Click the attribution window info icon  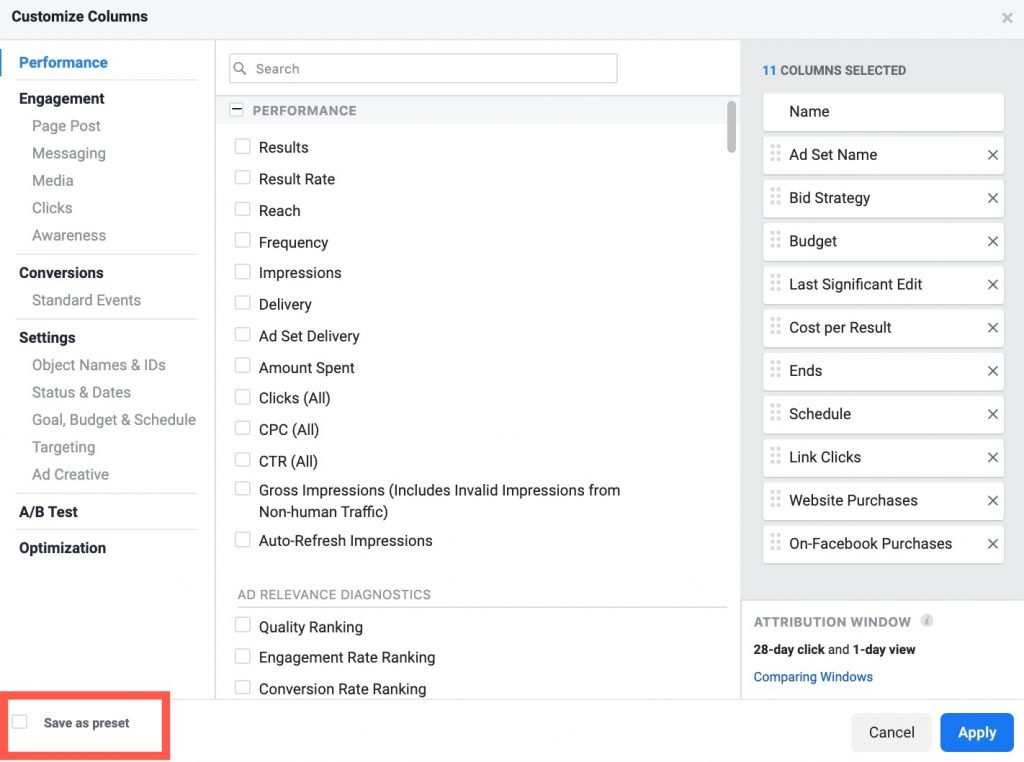click(x=927, y=620)
